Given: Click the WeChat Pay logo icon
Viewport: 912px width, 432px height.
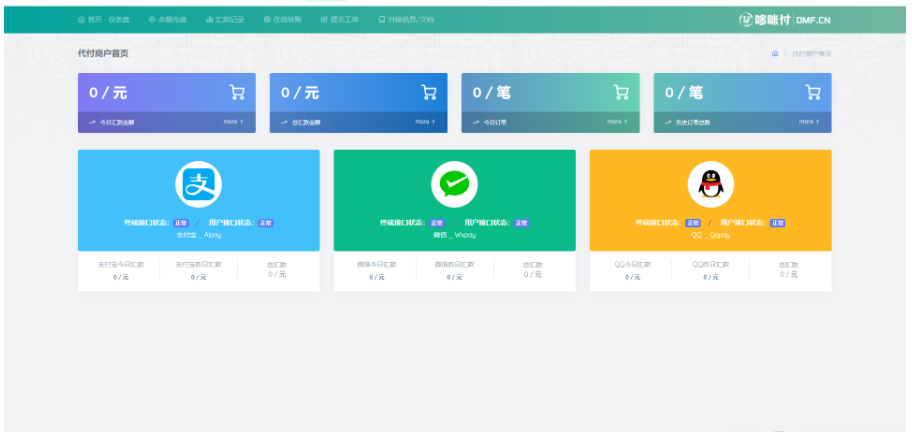Looking at the screenshot, I should tap(454, 184).
